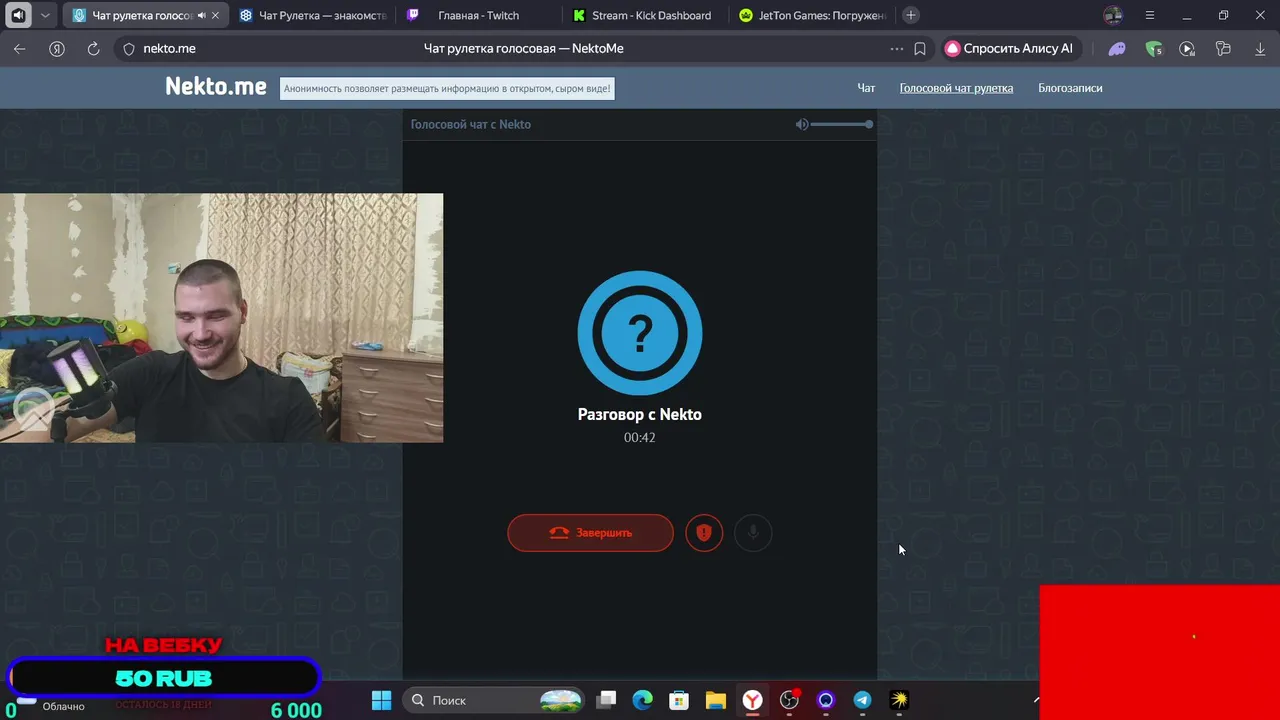The width and height of the screenshot is (1280, 720).
Task: Bookmark this page
Action: coord(920,48)
